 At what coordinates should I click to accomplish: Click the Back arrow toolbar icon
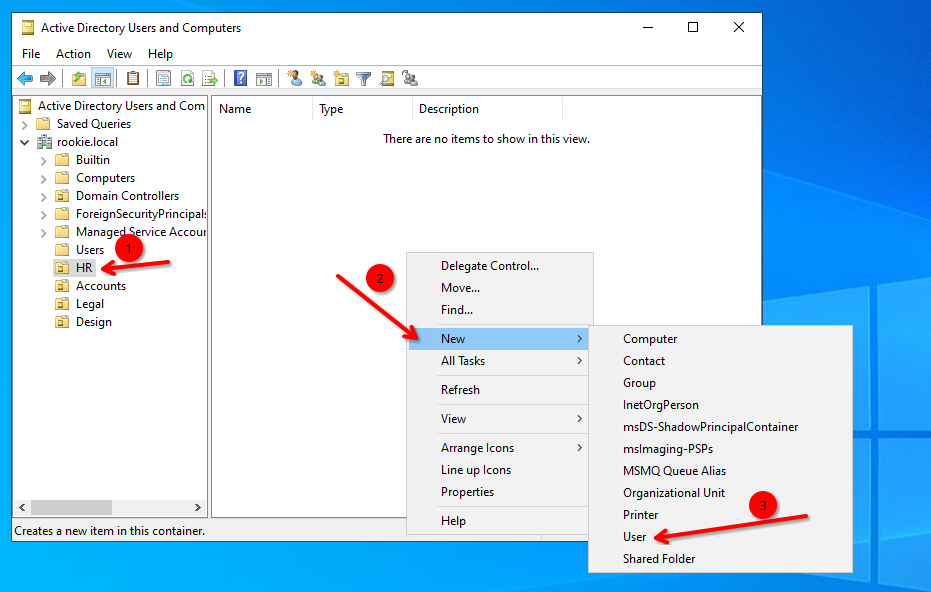click(x=25, y=78)
